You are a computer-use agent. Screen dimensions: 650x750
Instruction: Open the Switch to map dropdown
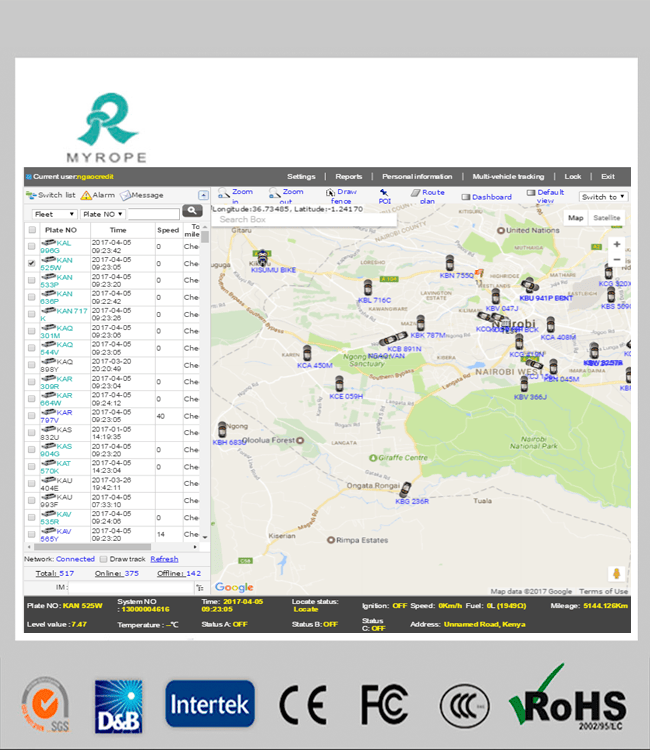coord(603,197)
